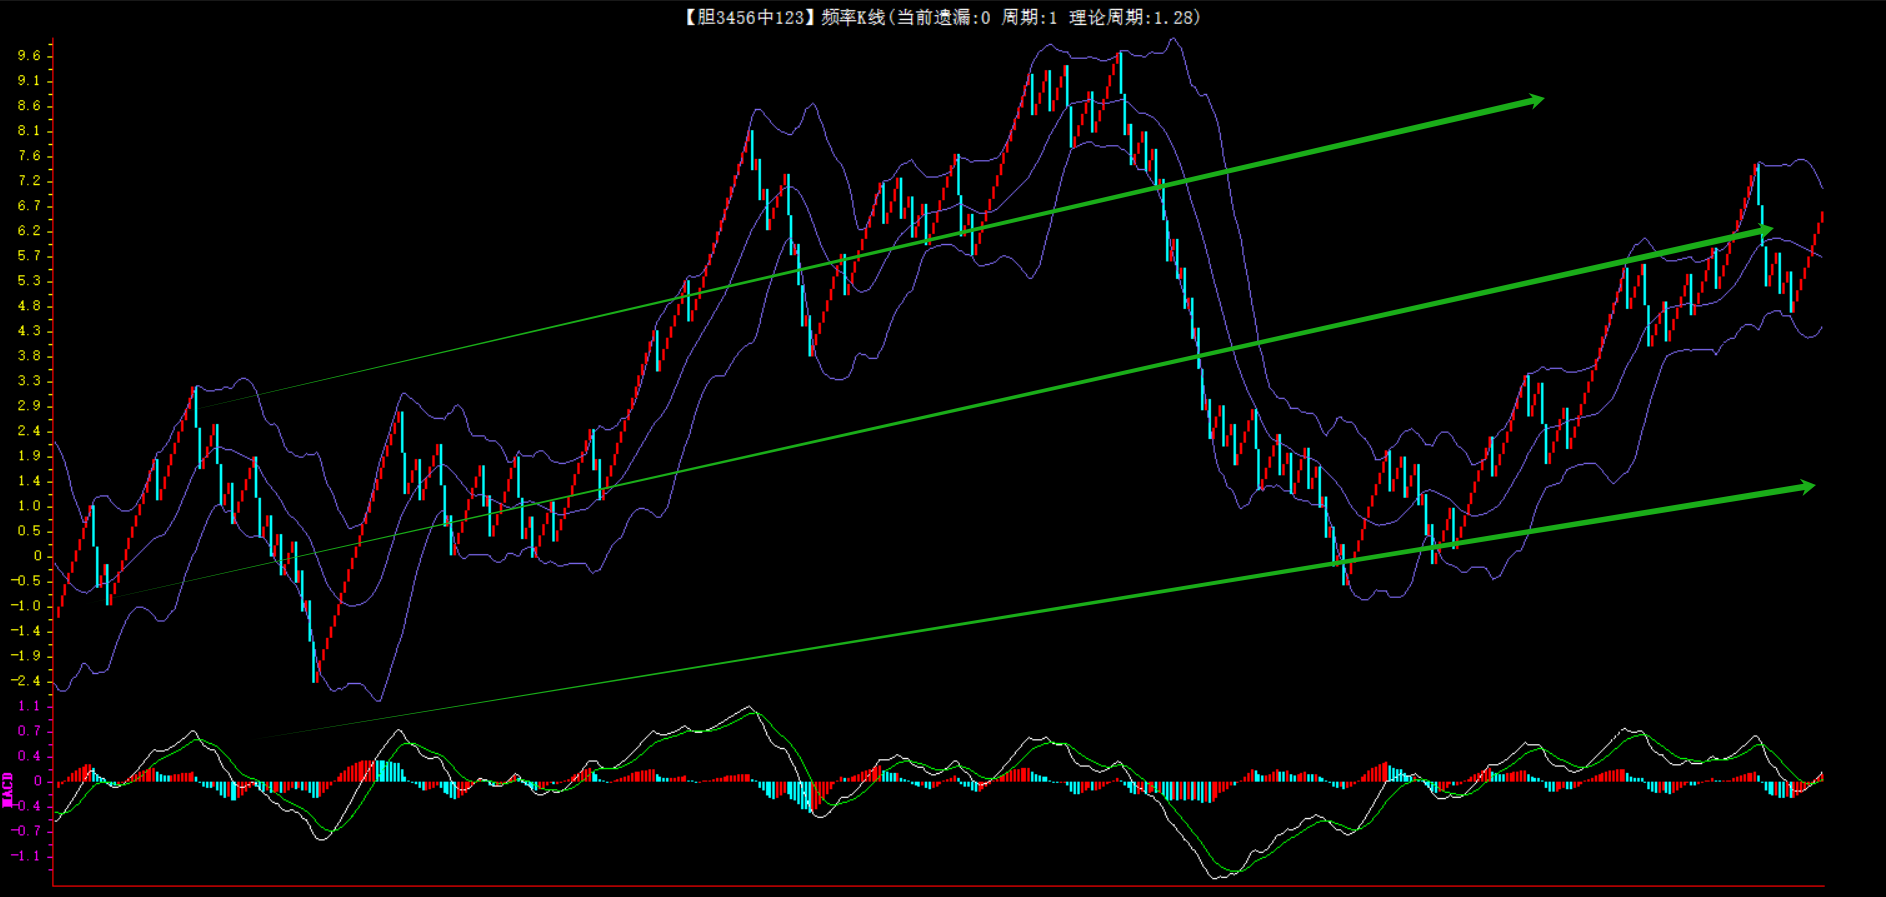Click the 6.2 value on the price axis
This screenshot has height=897, width=1886.
(29, 231)
